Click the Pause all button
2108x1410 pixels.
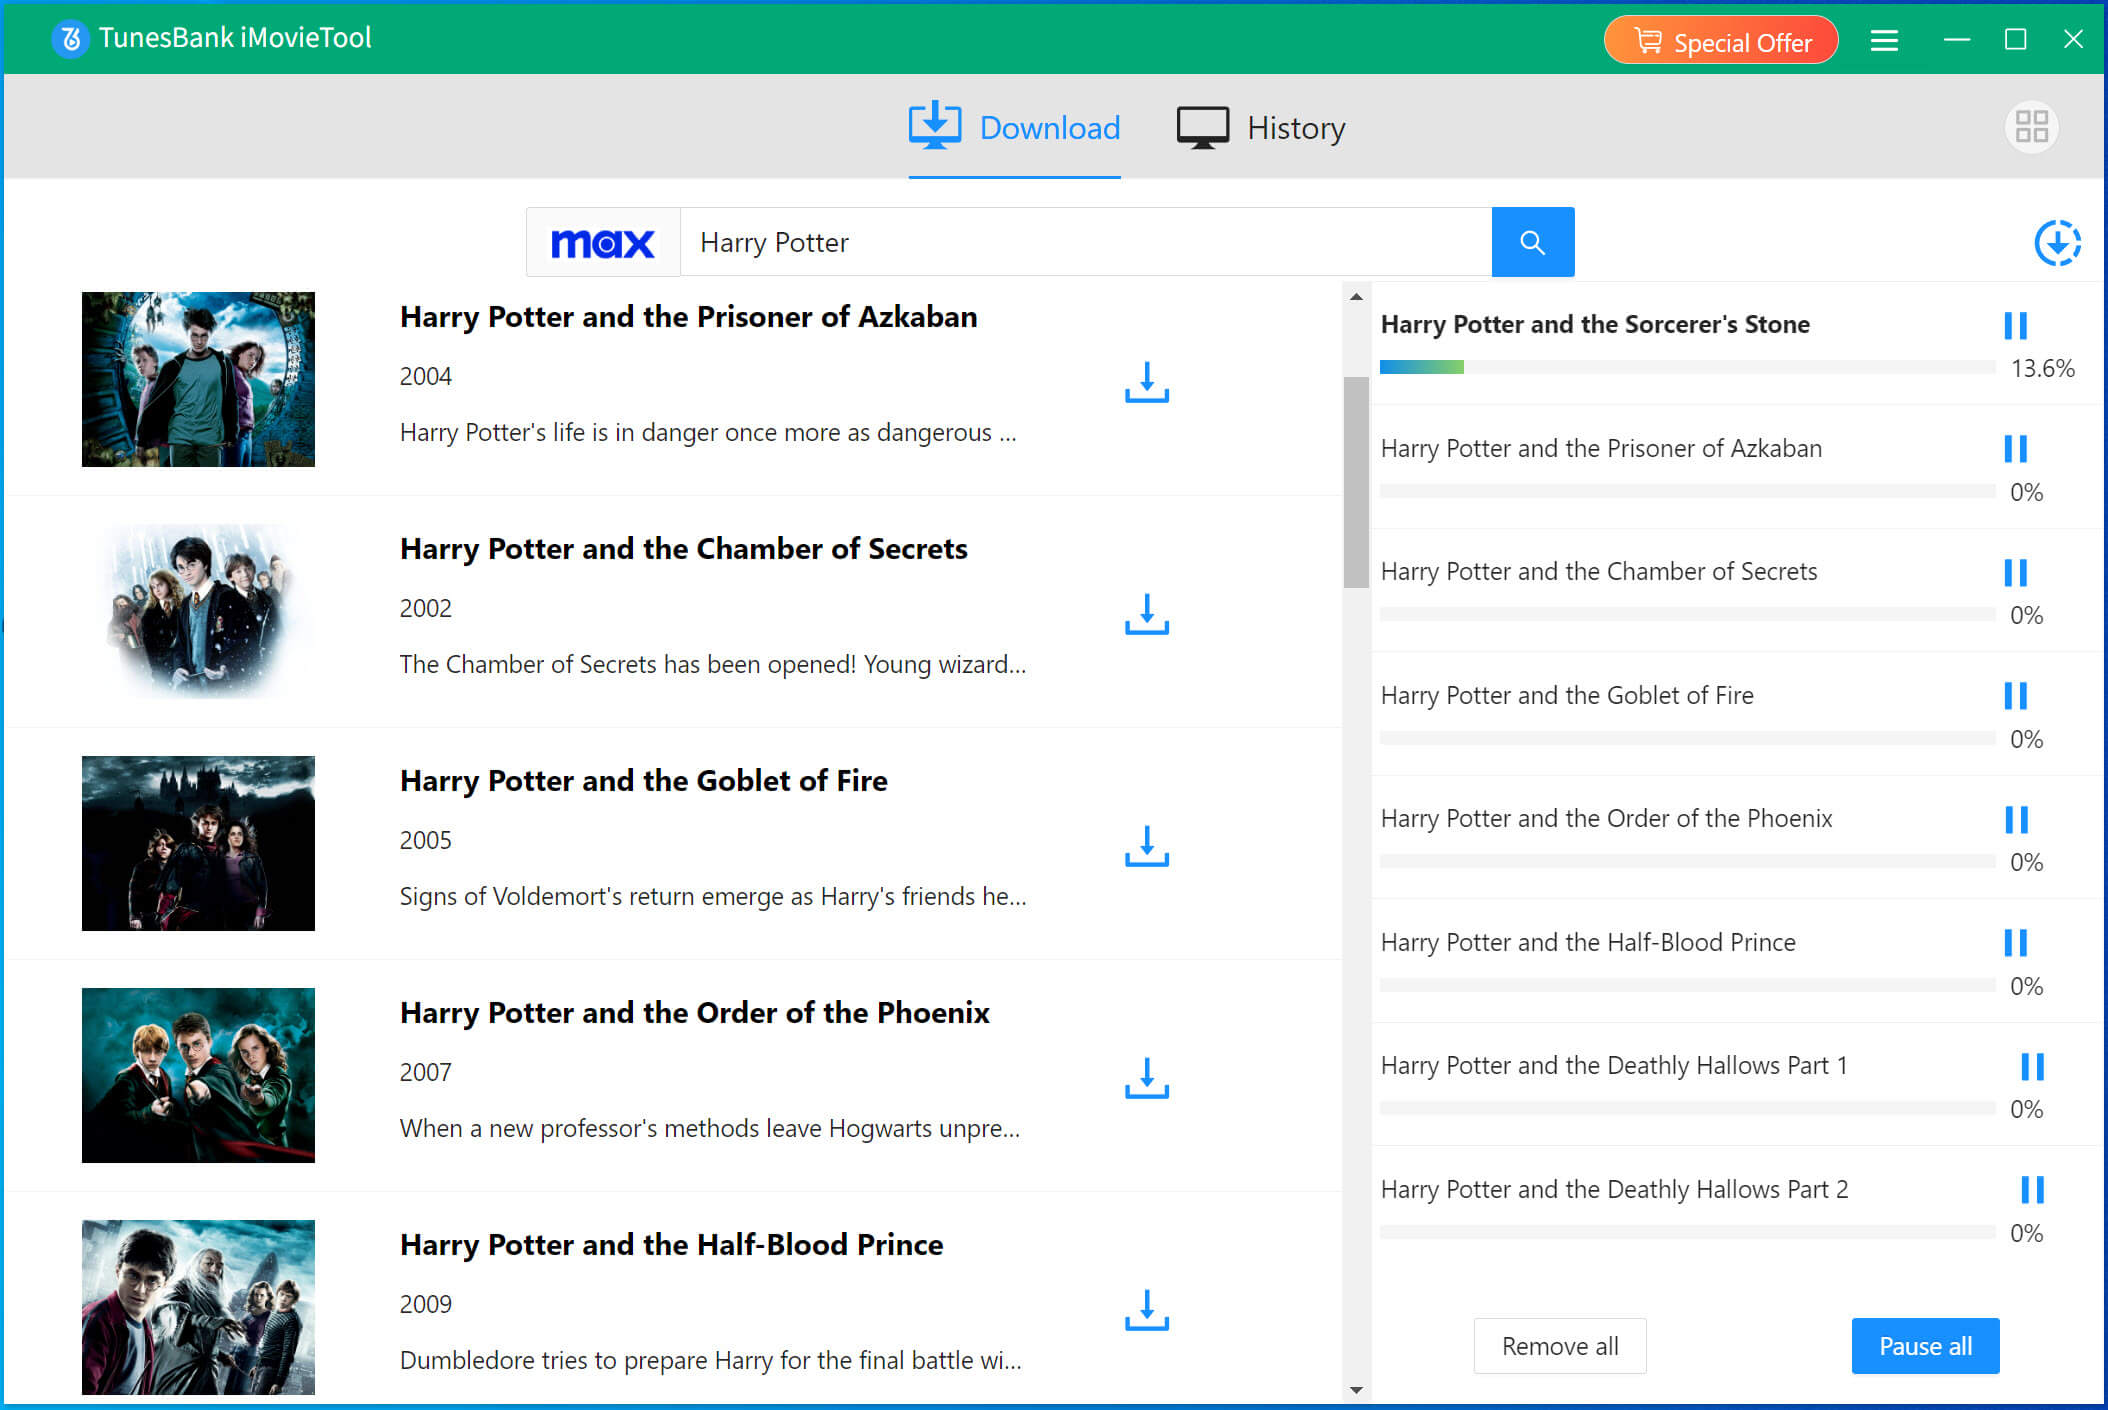[1925, 1346]
